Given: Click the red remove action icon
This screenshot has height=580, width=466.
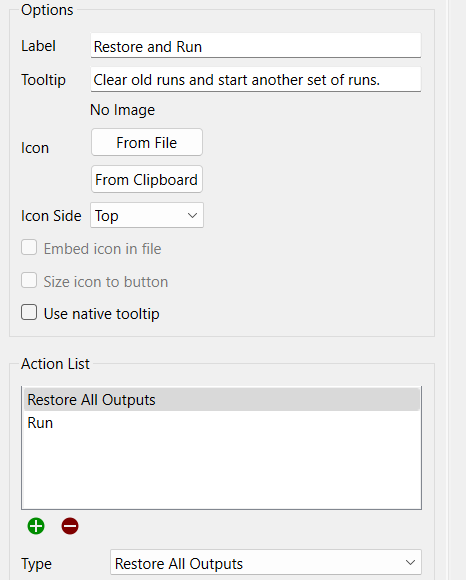Looking at the screenshot, I should point(70,526).
